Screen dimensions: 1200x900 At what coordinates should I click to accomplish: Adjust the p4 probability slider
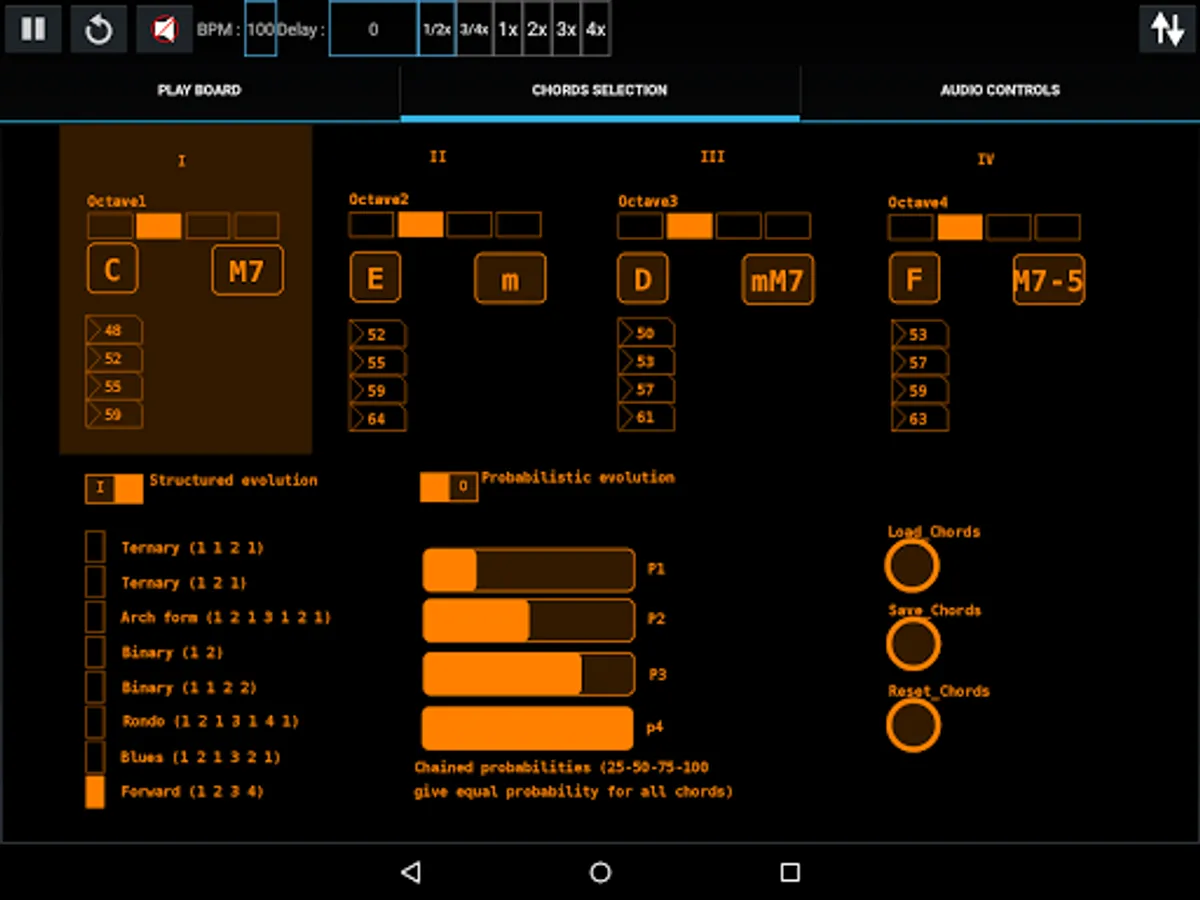528,728
